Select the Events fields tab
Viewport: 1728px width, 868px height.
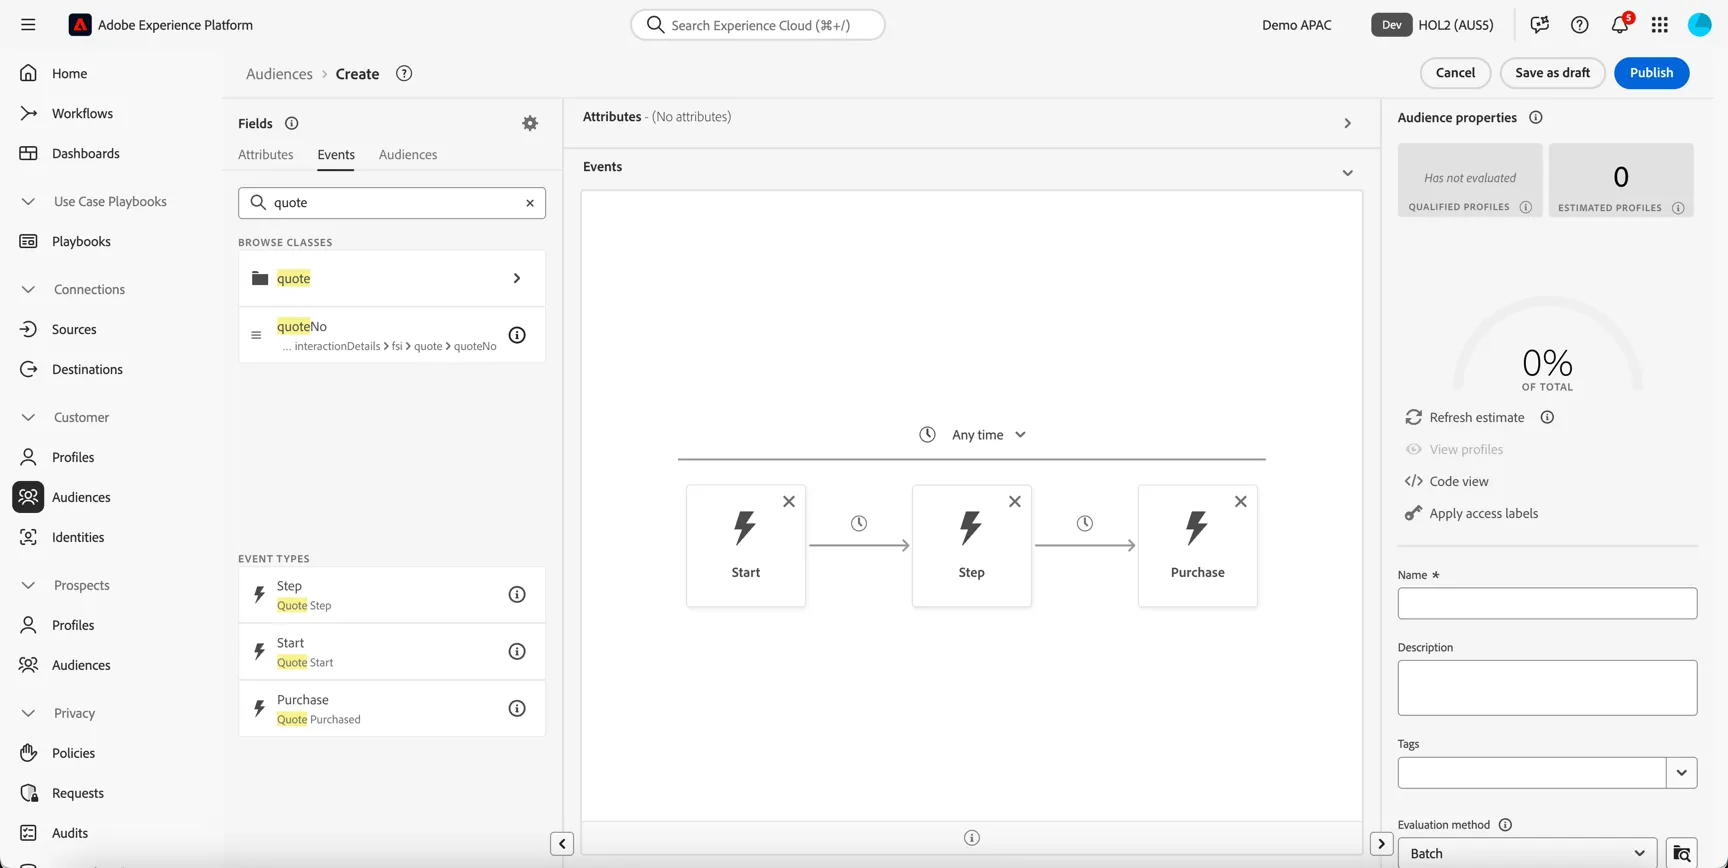(x=336, y=155)
